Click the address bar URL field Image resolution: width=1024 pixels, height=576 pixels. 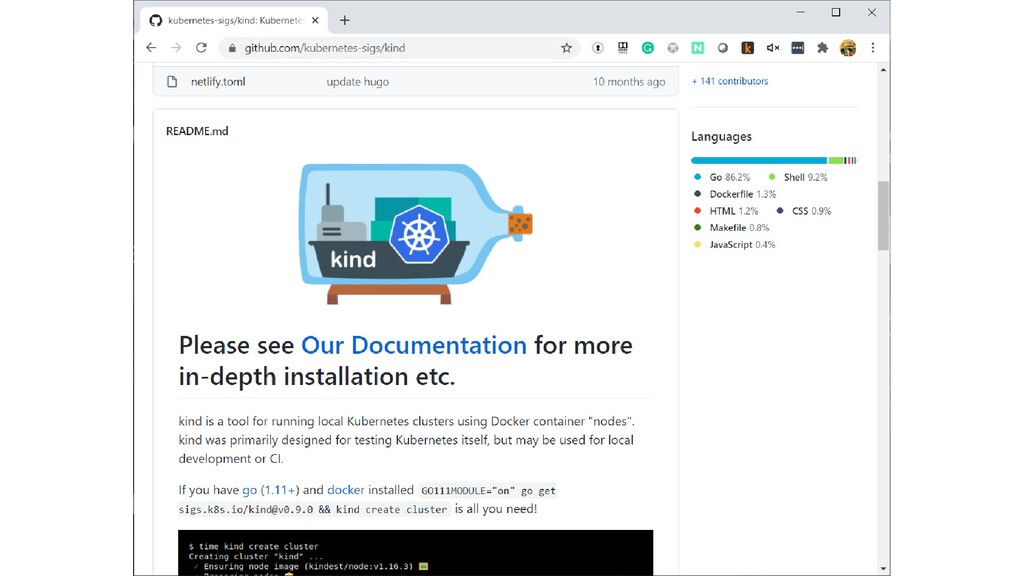point(399,48)
